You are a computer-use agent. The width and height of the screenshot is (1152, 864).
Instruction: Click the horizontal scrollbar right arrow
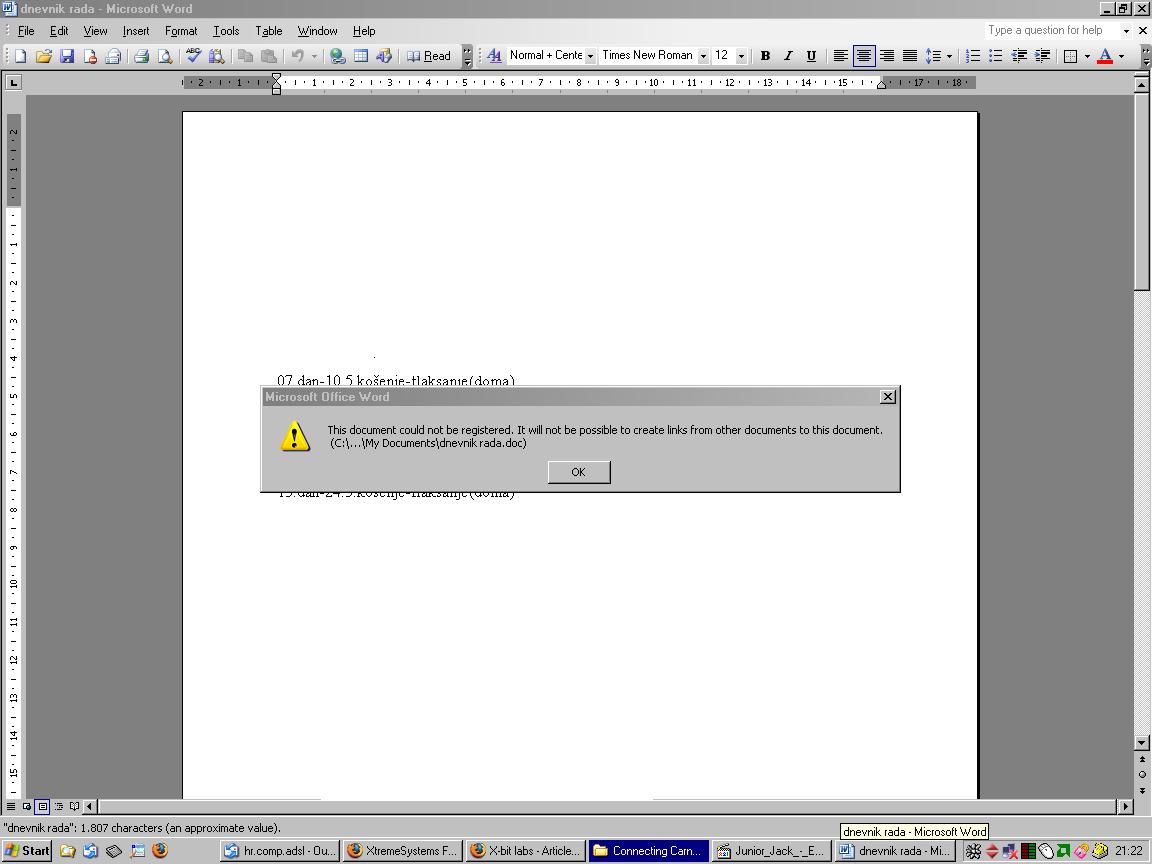pyautogui.click(x=1126, y=807)
